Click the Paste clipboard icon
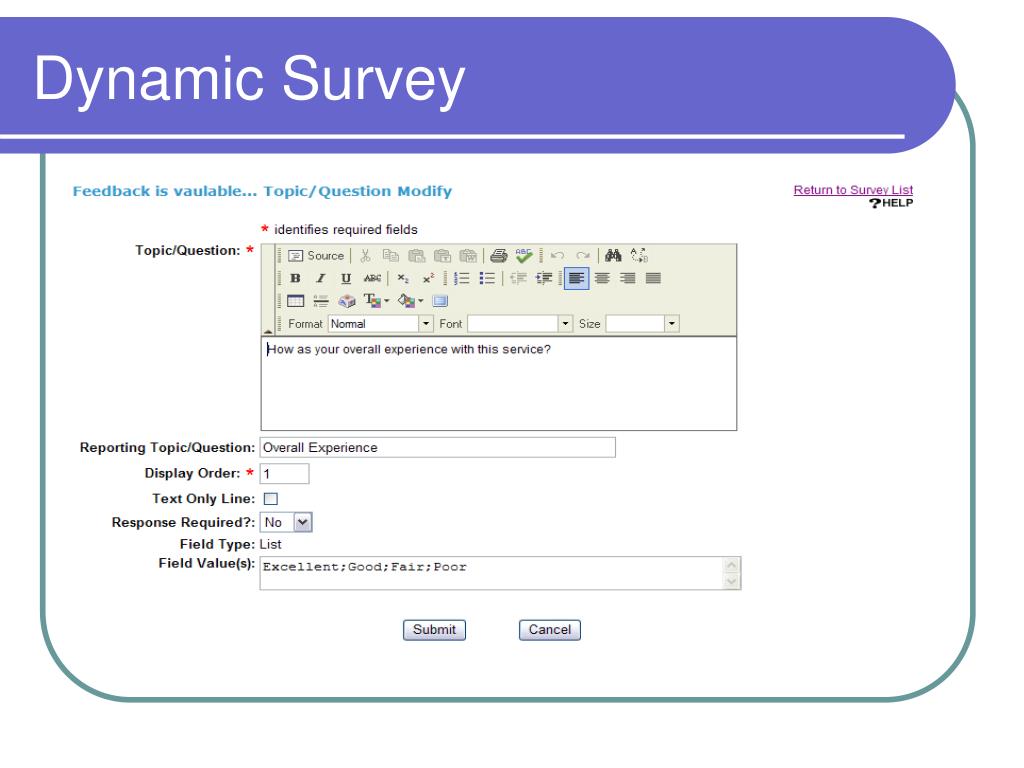 pyautogui.click(x=417, y=255)
